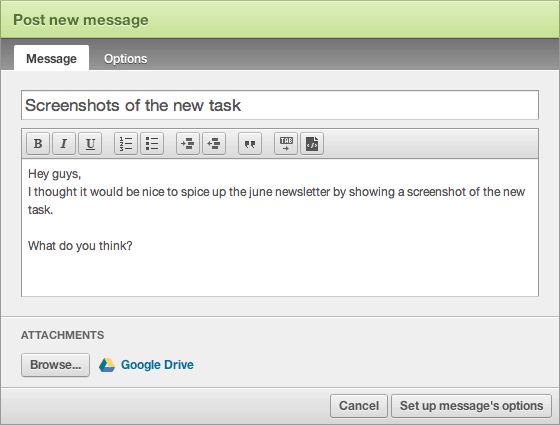
Task: Select the Message tab
Action: pos(51,58)
